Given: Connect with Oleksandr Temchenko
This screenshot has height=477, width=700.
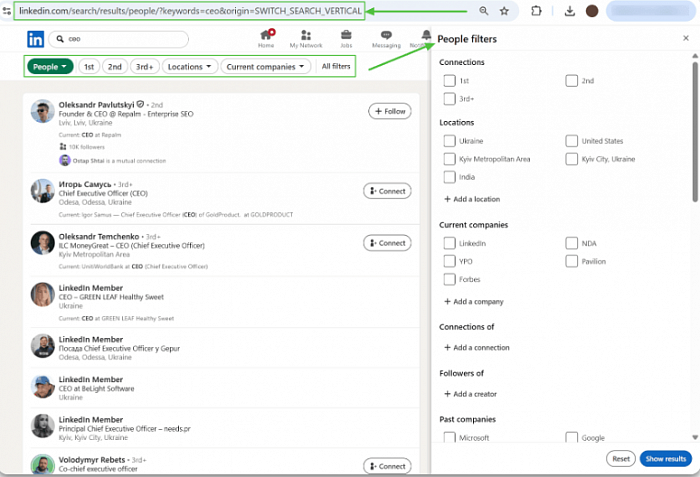Looking at the screenshot, I should pyautogui.click(x=387, y=243).
